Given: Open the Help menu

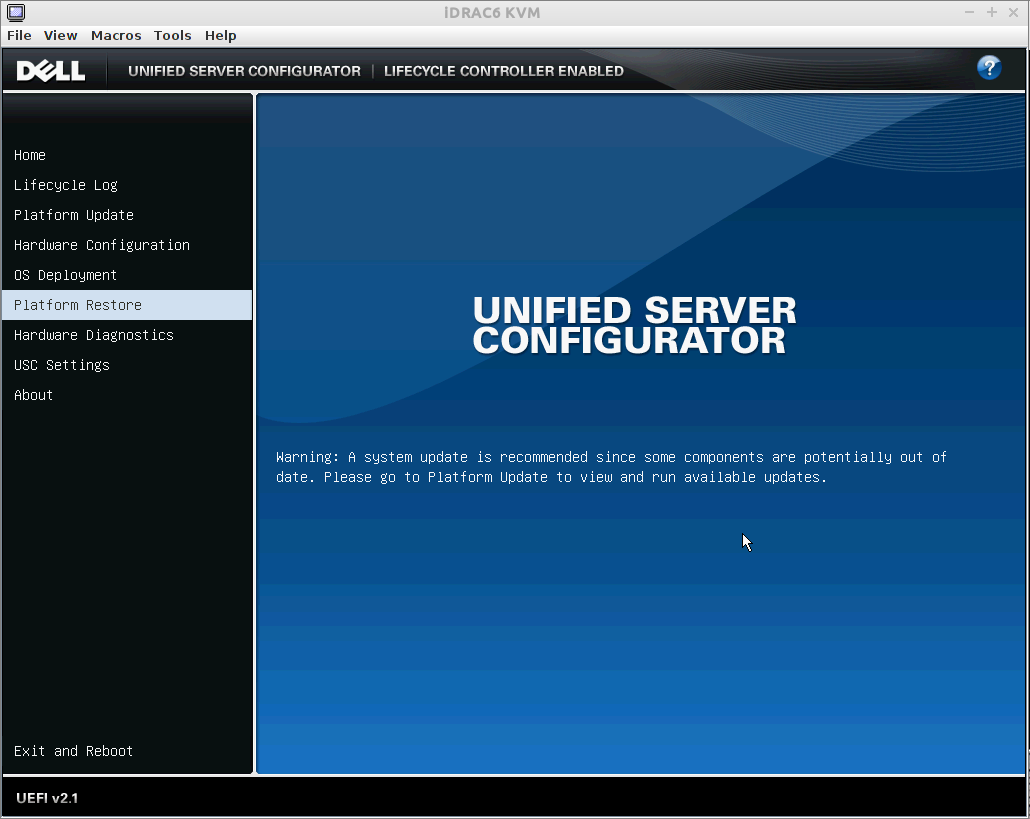Looking at the screenshot, I should click(220, 35).
